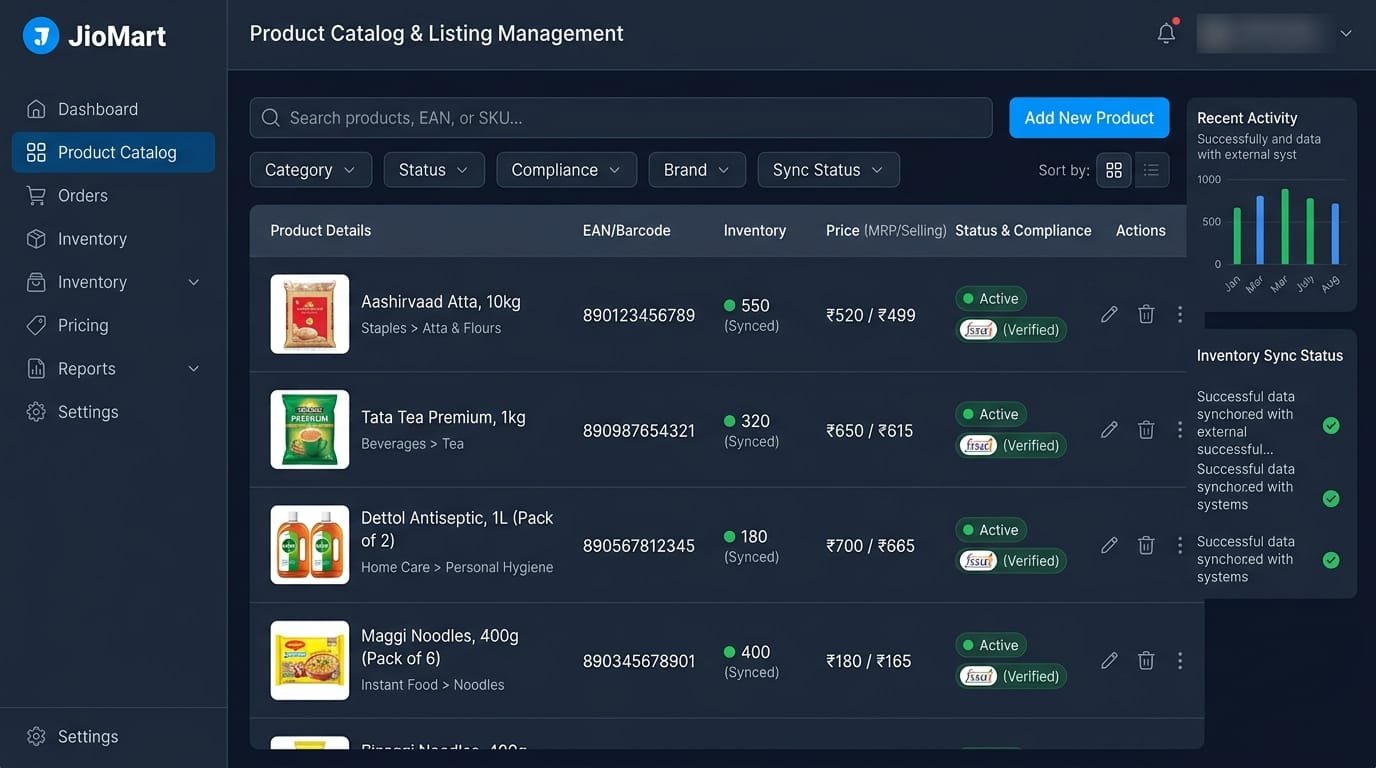Switch to grid view layout
The image size is (1376, 768).
click(1114, 170)
